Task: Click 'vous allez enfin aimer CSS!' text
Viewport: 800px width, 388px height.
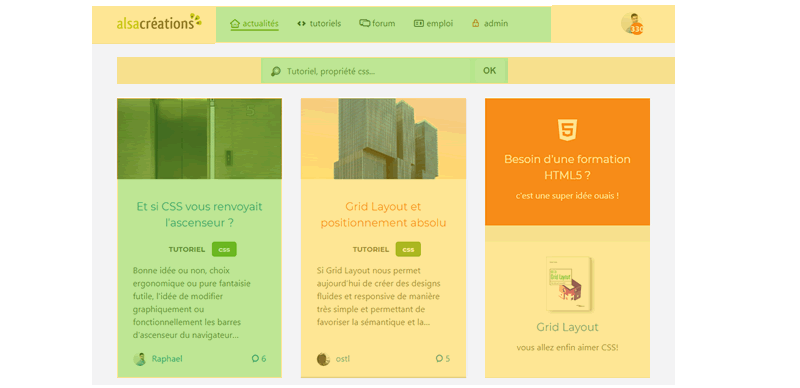Action: point(567,348)
